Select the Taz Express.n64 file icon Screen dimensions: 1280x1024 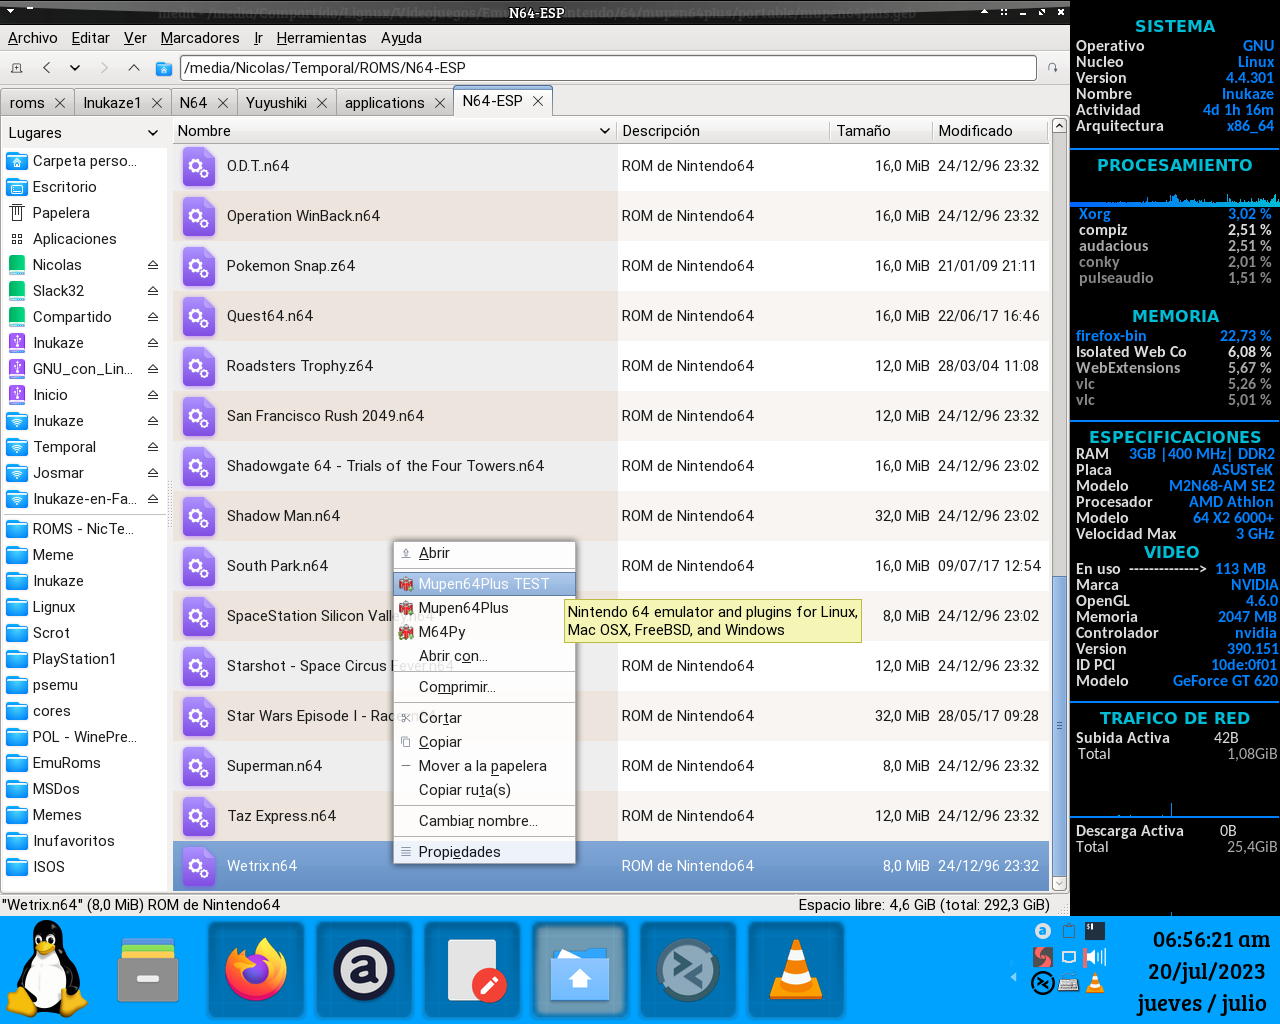[199, 816]
